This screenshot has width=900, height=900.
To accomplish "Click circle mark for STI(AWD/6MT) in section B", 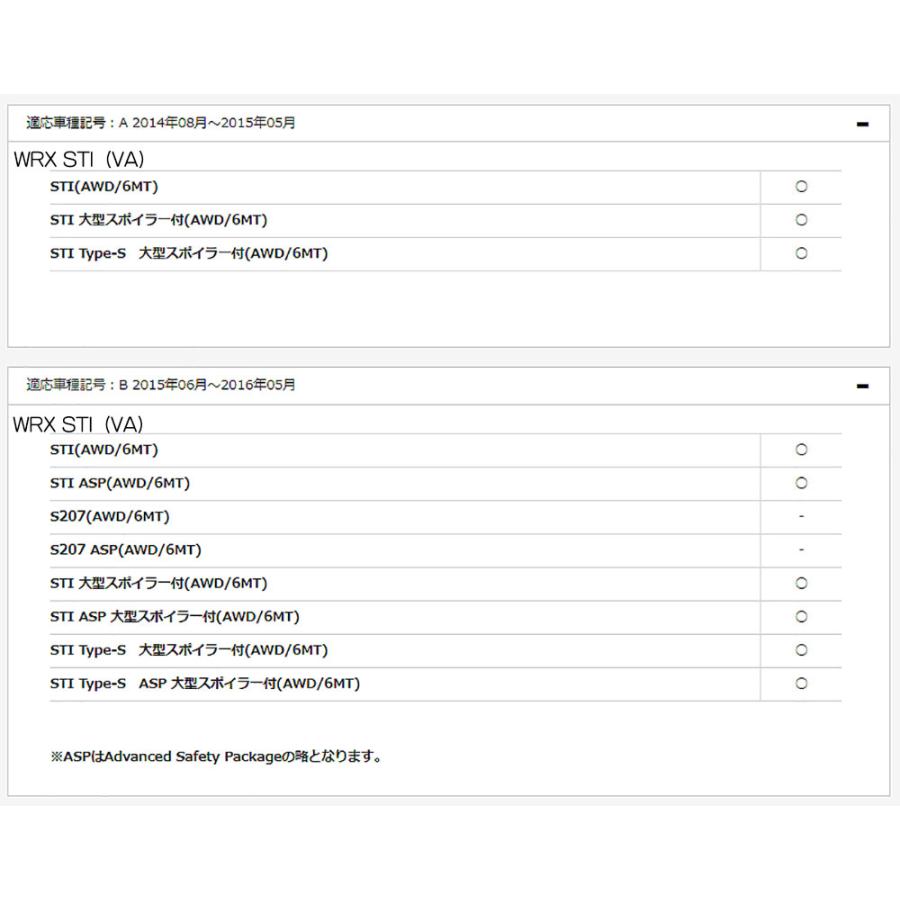I will pos(801,449).
